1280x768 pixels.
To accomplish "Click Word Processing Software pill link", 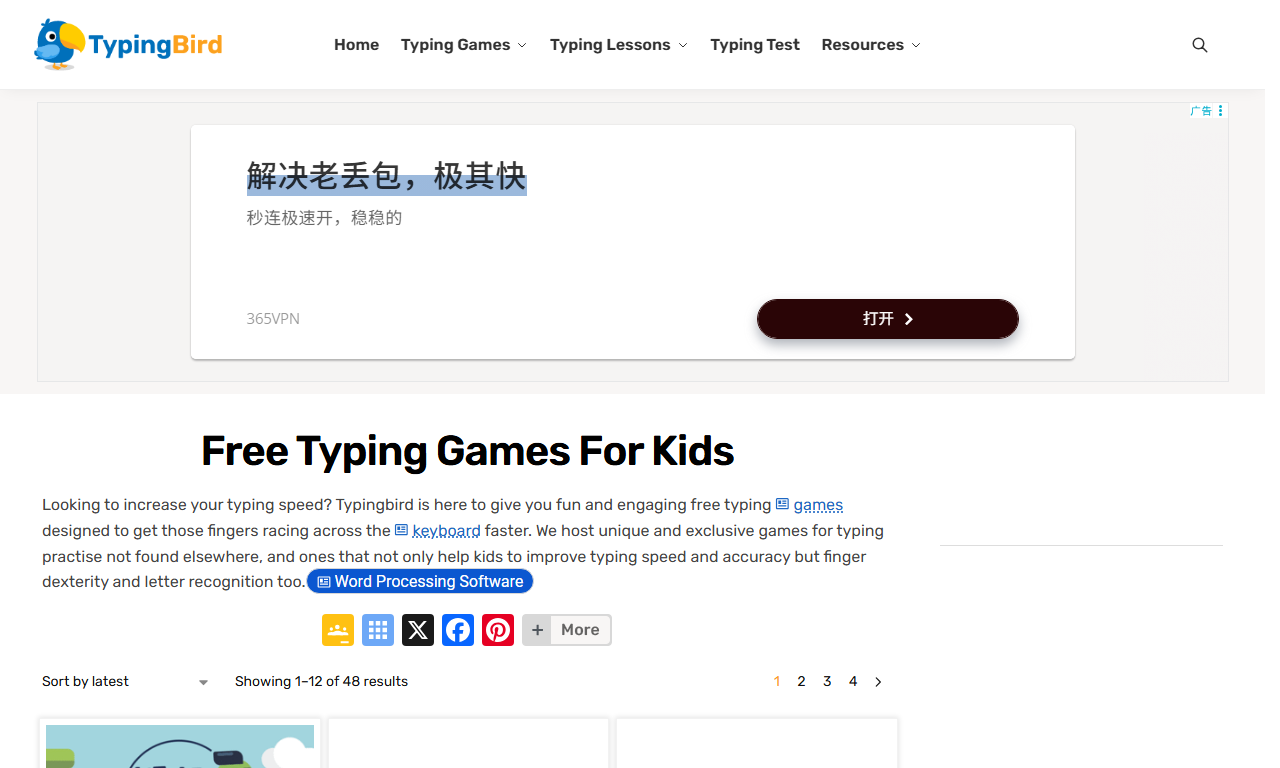I will [x=420, y=582].
